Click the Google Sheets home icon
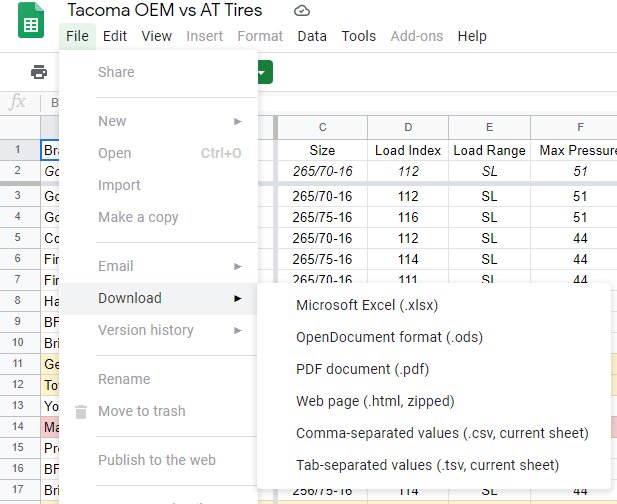 click(31, 20)
